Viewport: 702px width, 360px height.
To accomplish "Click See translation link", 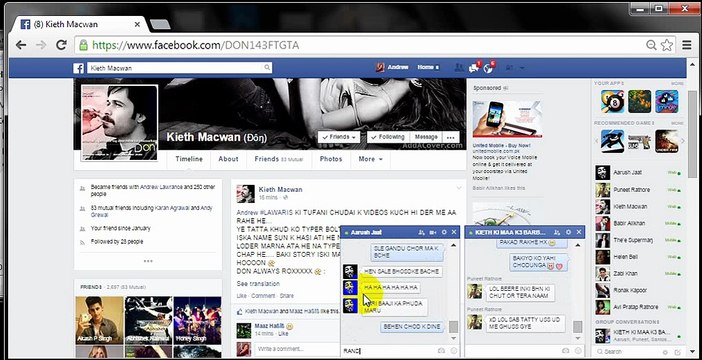I will (258, 284).
